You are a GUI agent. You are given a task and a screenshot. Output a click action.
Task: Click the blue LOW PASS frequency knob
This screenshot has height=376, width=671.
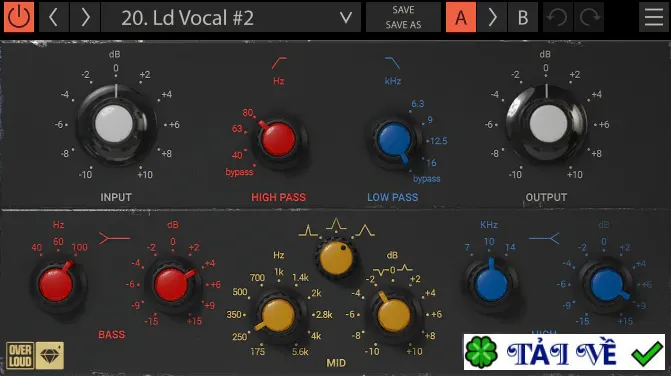[x=394, y=139]
